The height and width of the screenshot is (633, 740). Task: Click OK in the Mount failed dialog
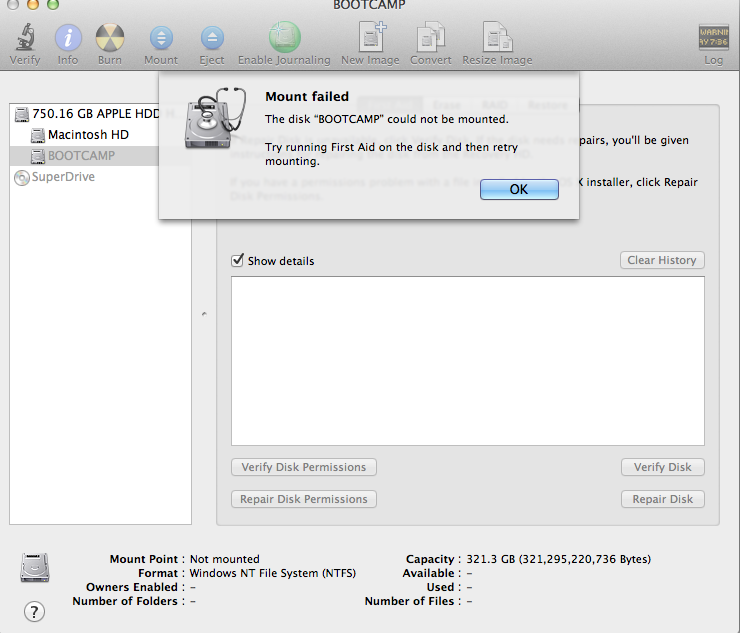click(x=519, y=189)
